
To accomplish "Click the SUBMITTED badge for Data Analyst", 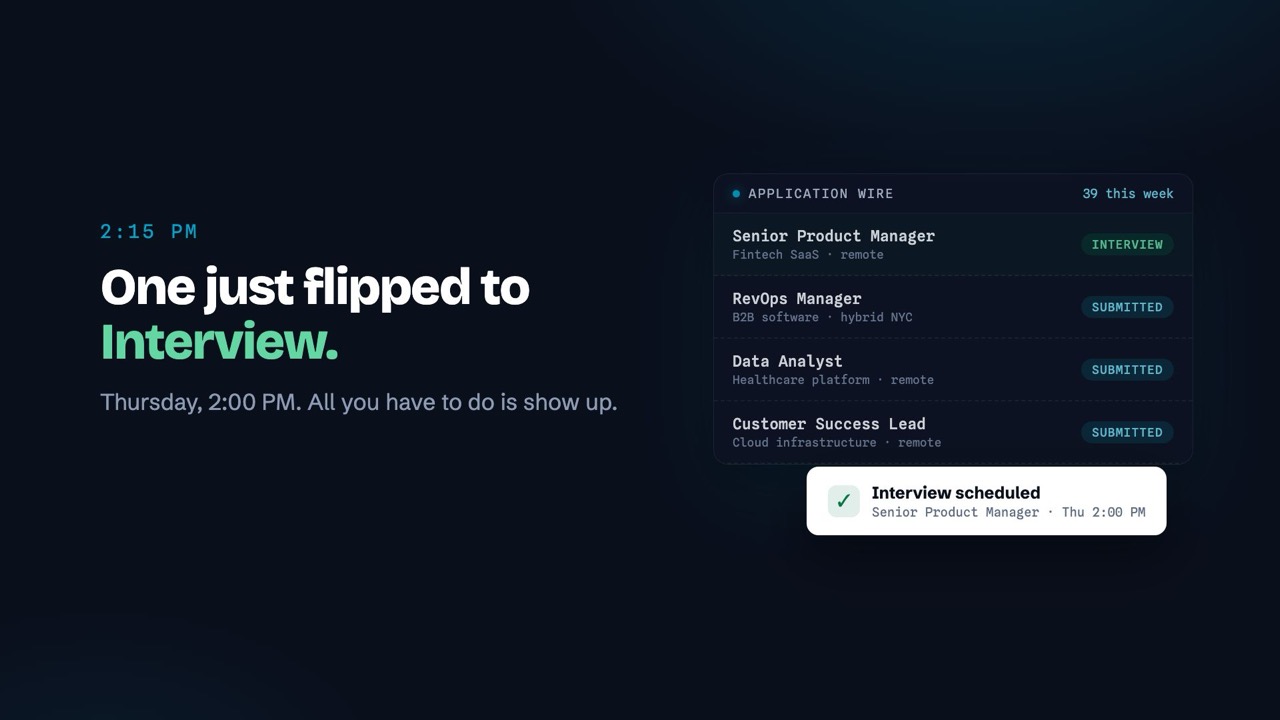I will (x=1127, y=370).
